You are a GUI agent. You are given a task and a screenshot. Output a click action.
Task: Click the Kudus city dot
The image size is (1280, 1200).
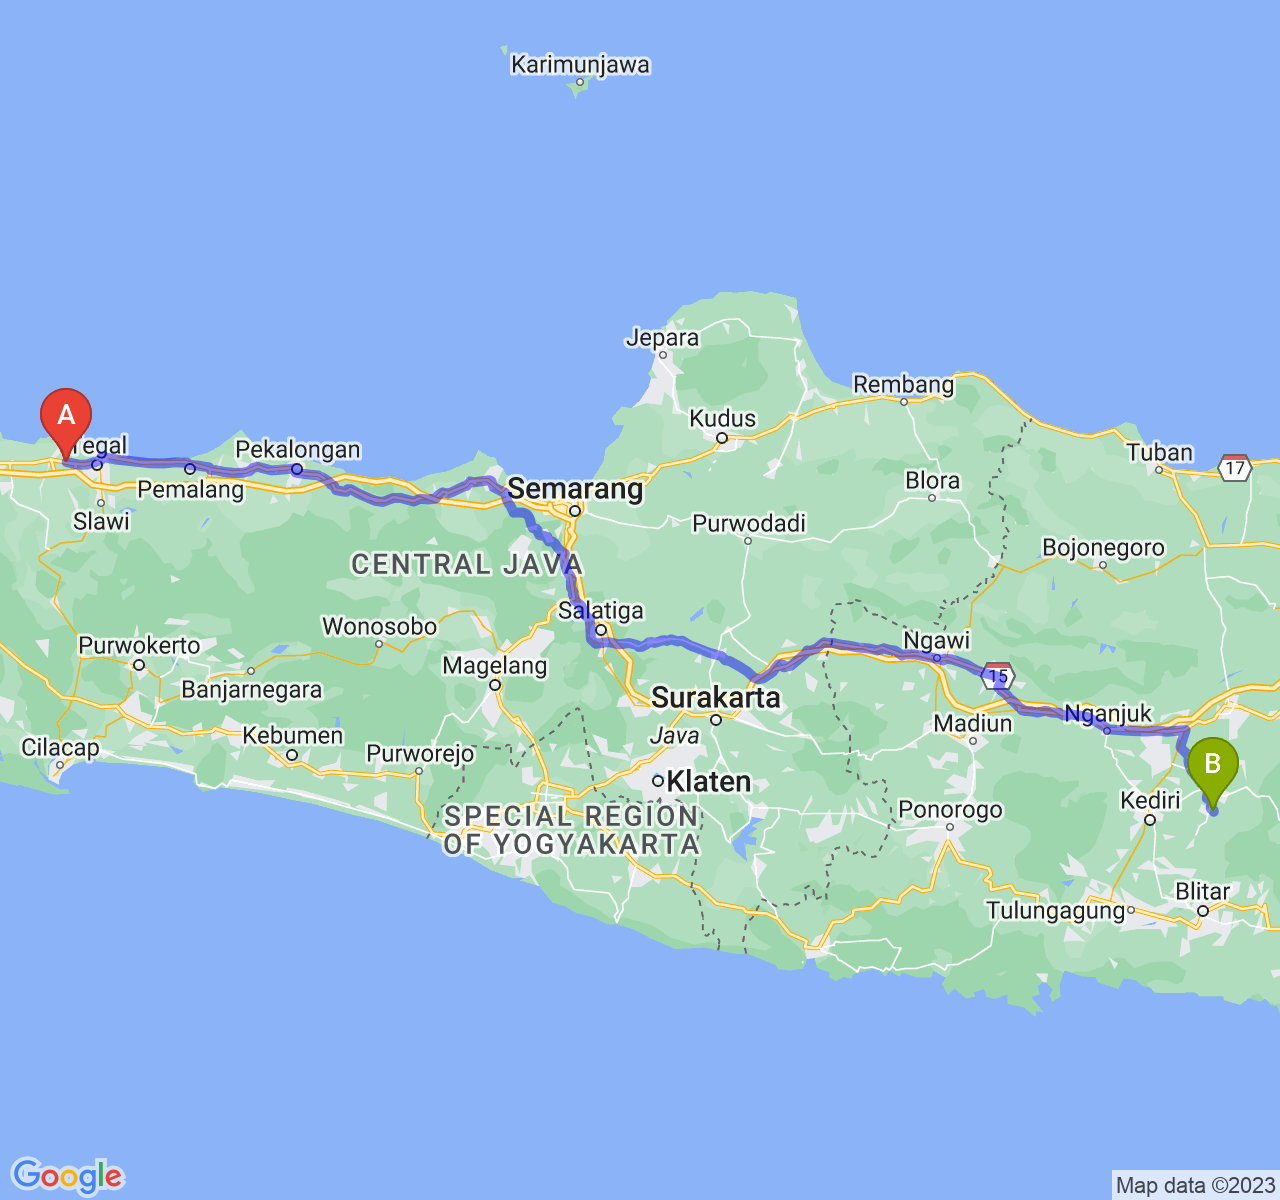(722, 437)
